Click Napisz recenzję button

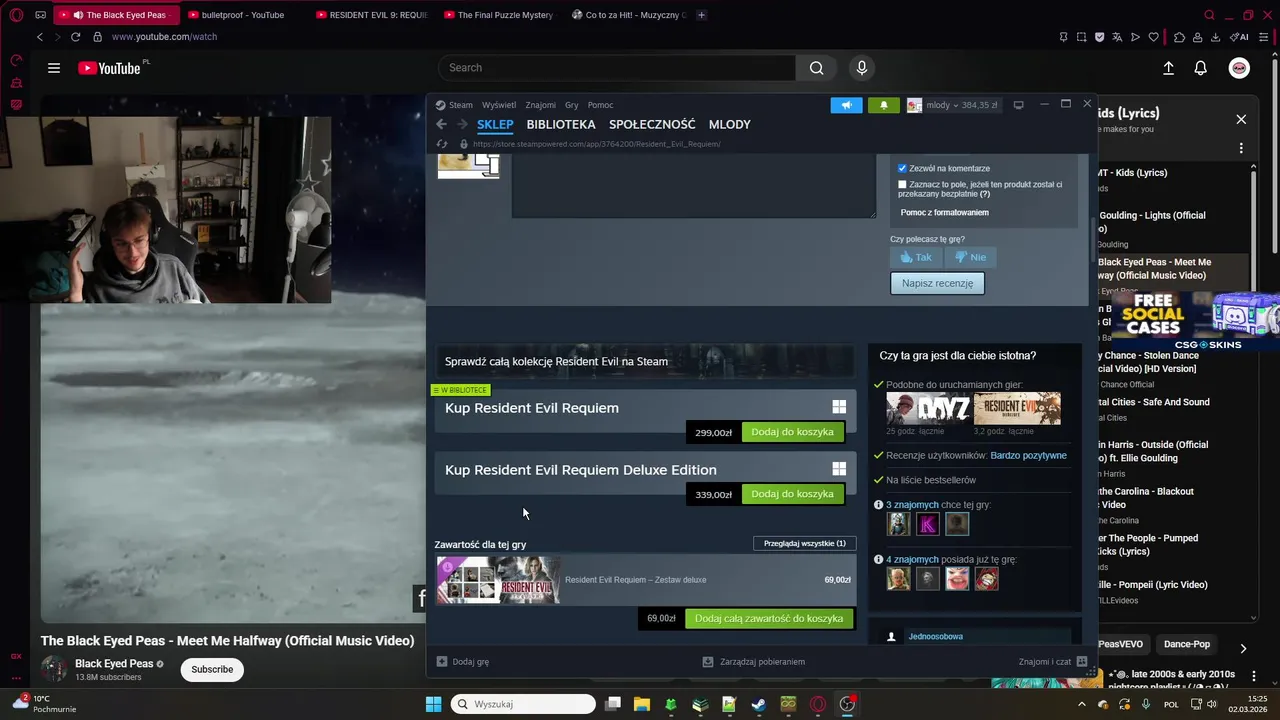pyautogui.click(x=937, y=283)
